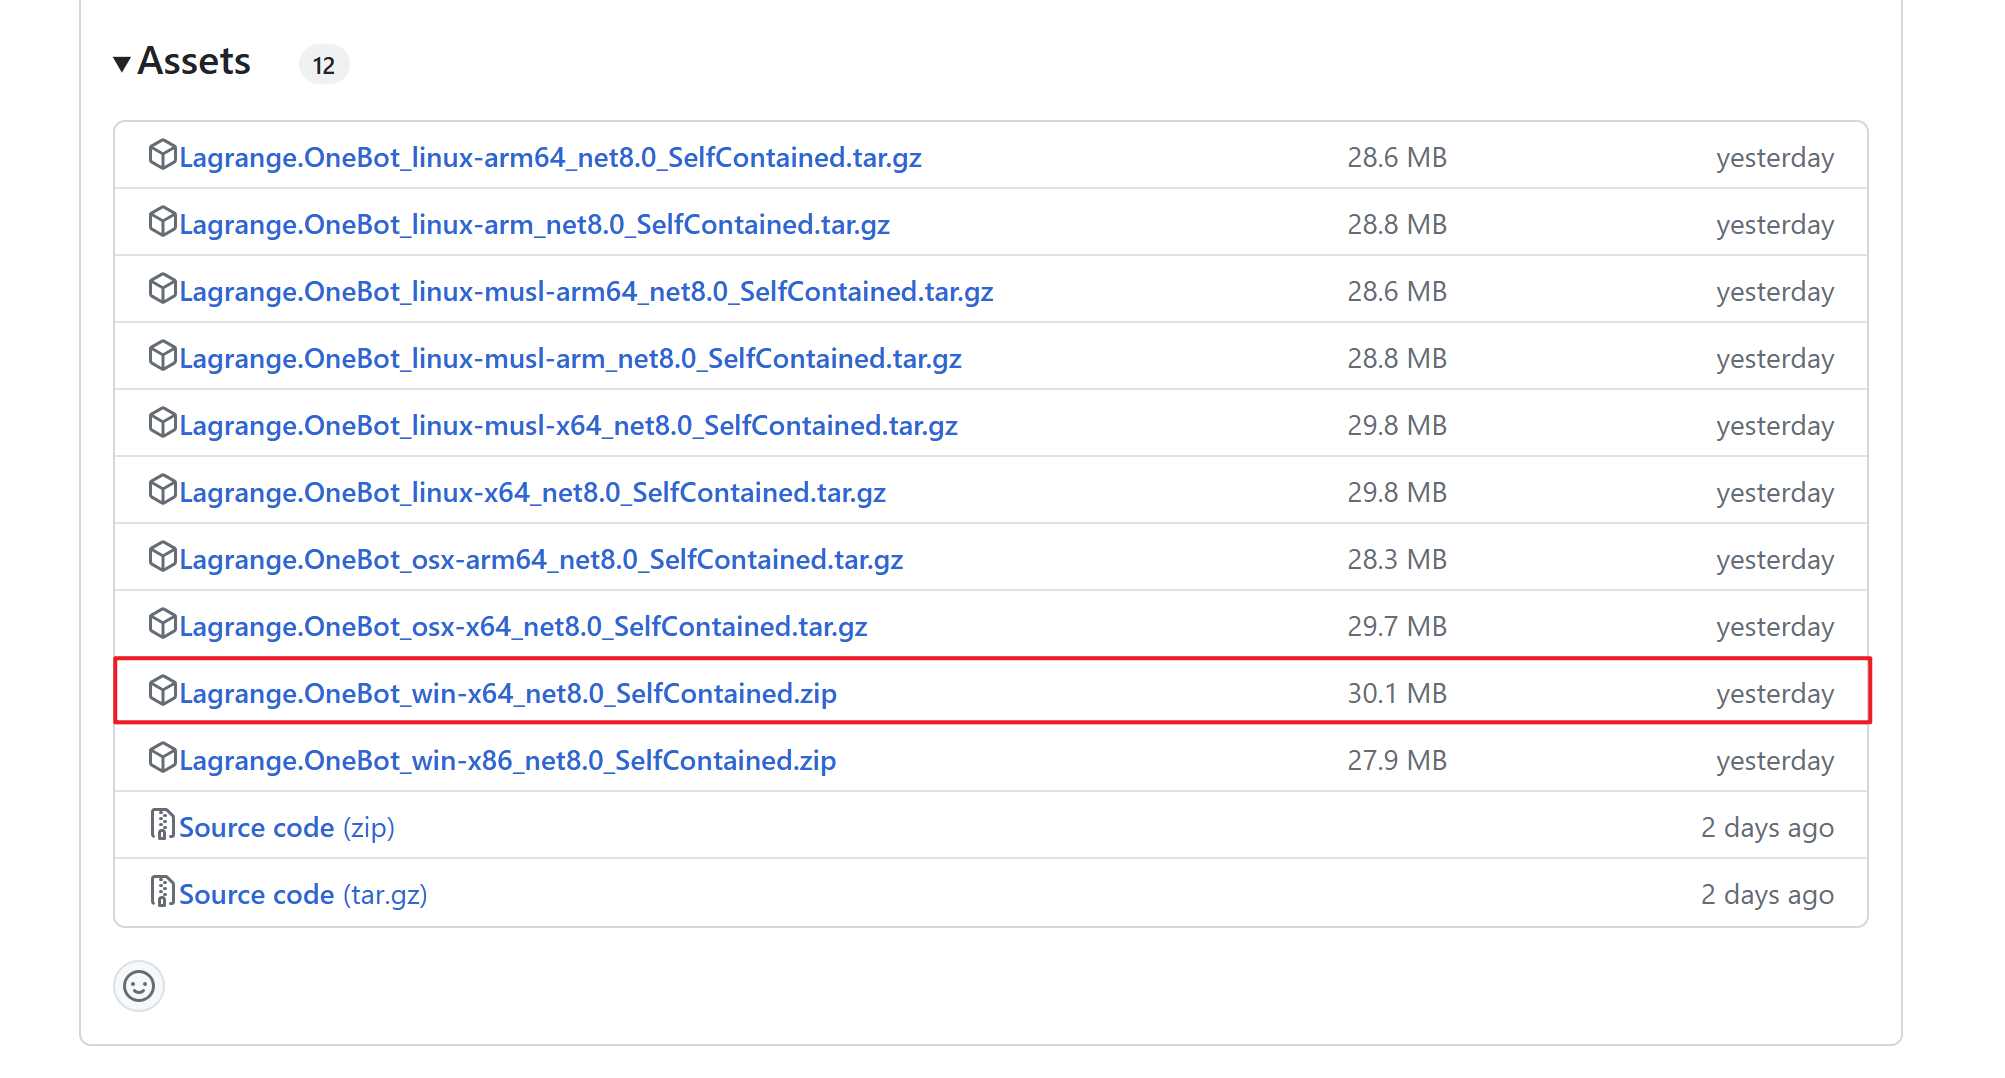Screen dimensions: 2005x1078
Task: Click the assets count badge 12
Action: pos(324,65)
